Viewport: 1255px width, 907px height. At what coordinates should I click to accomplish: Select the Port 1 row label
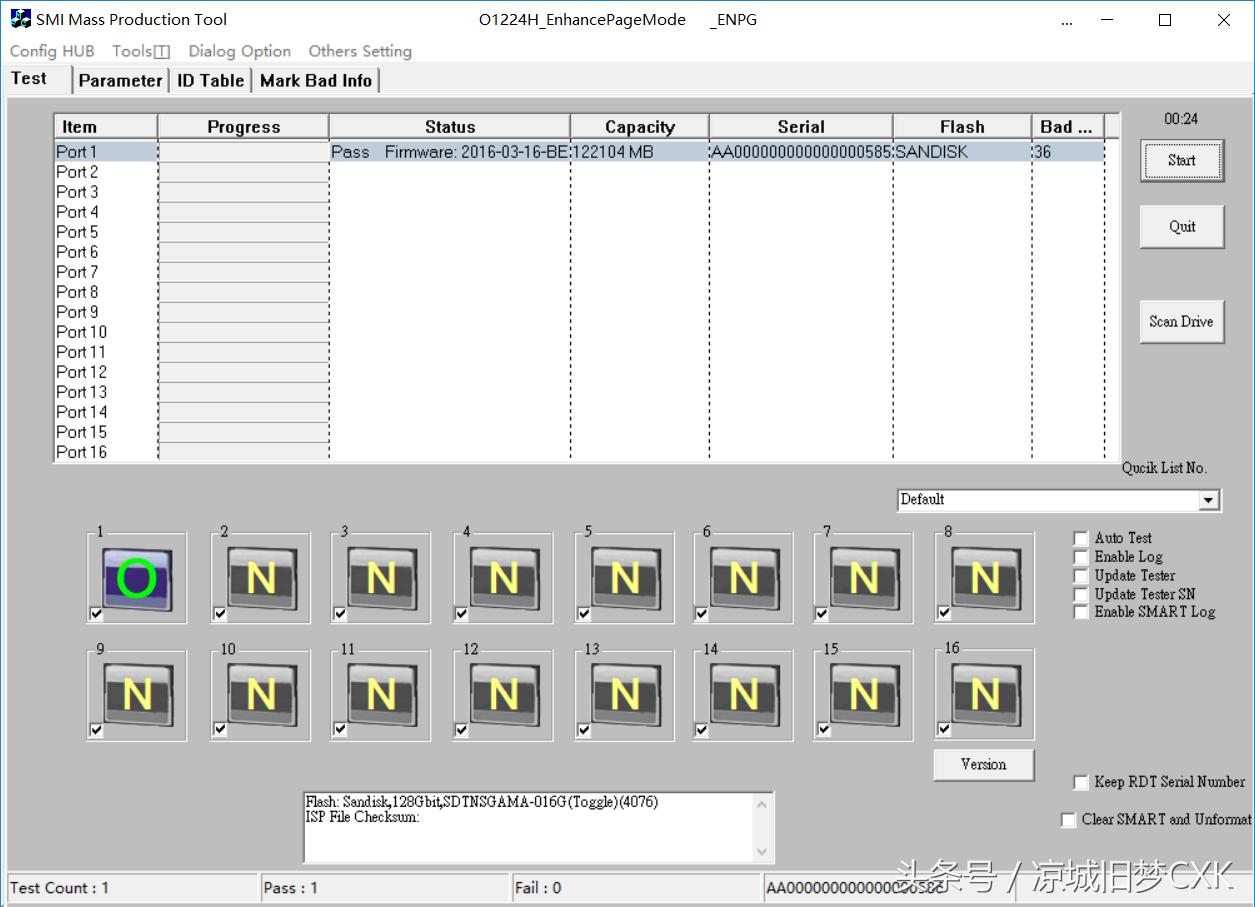77,152
